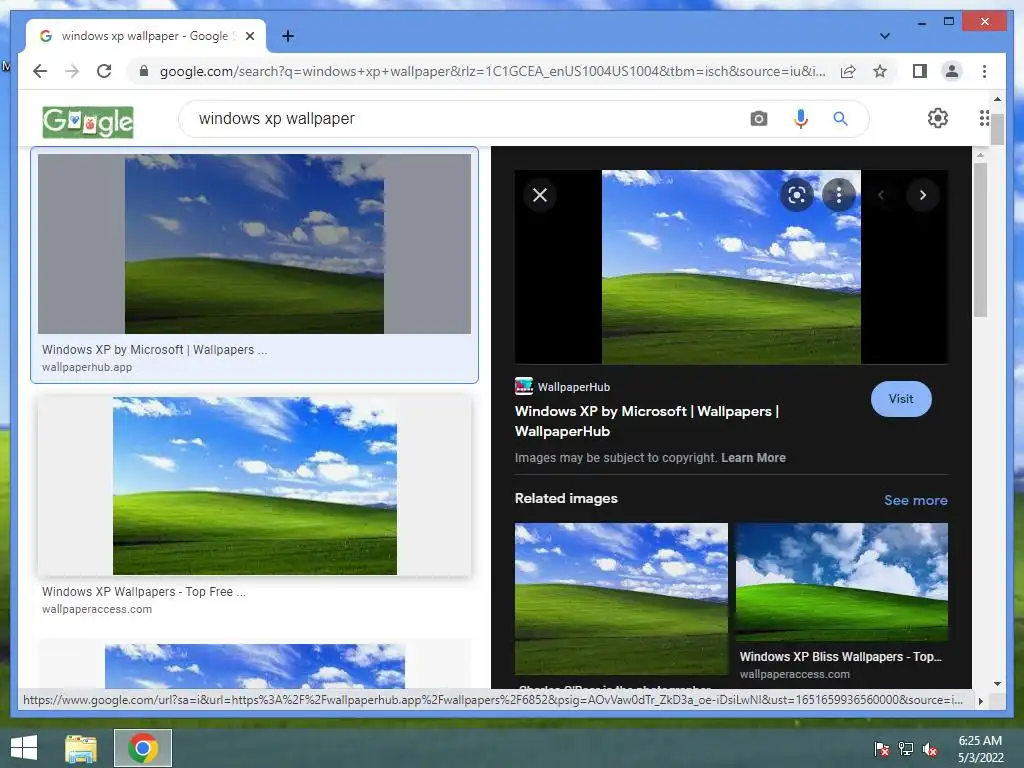Select wallpaperaccess.com Top Free result thumbnail
This screenshot has height=768, width=1024.
pos(255,486)
